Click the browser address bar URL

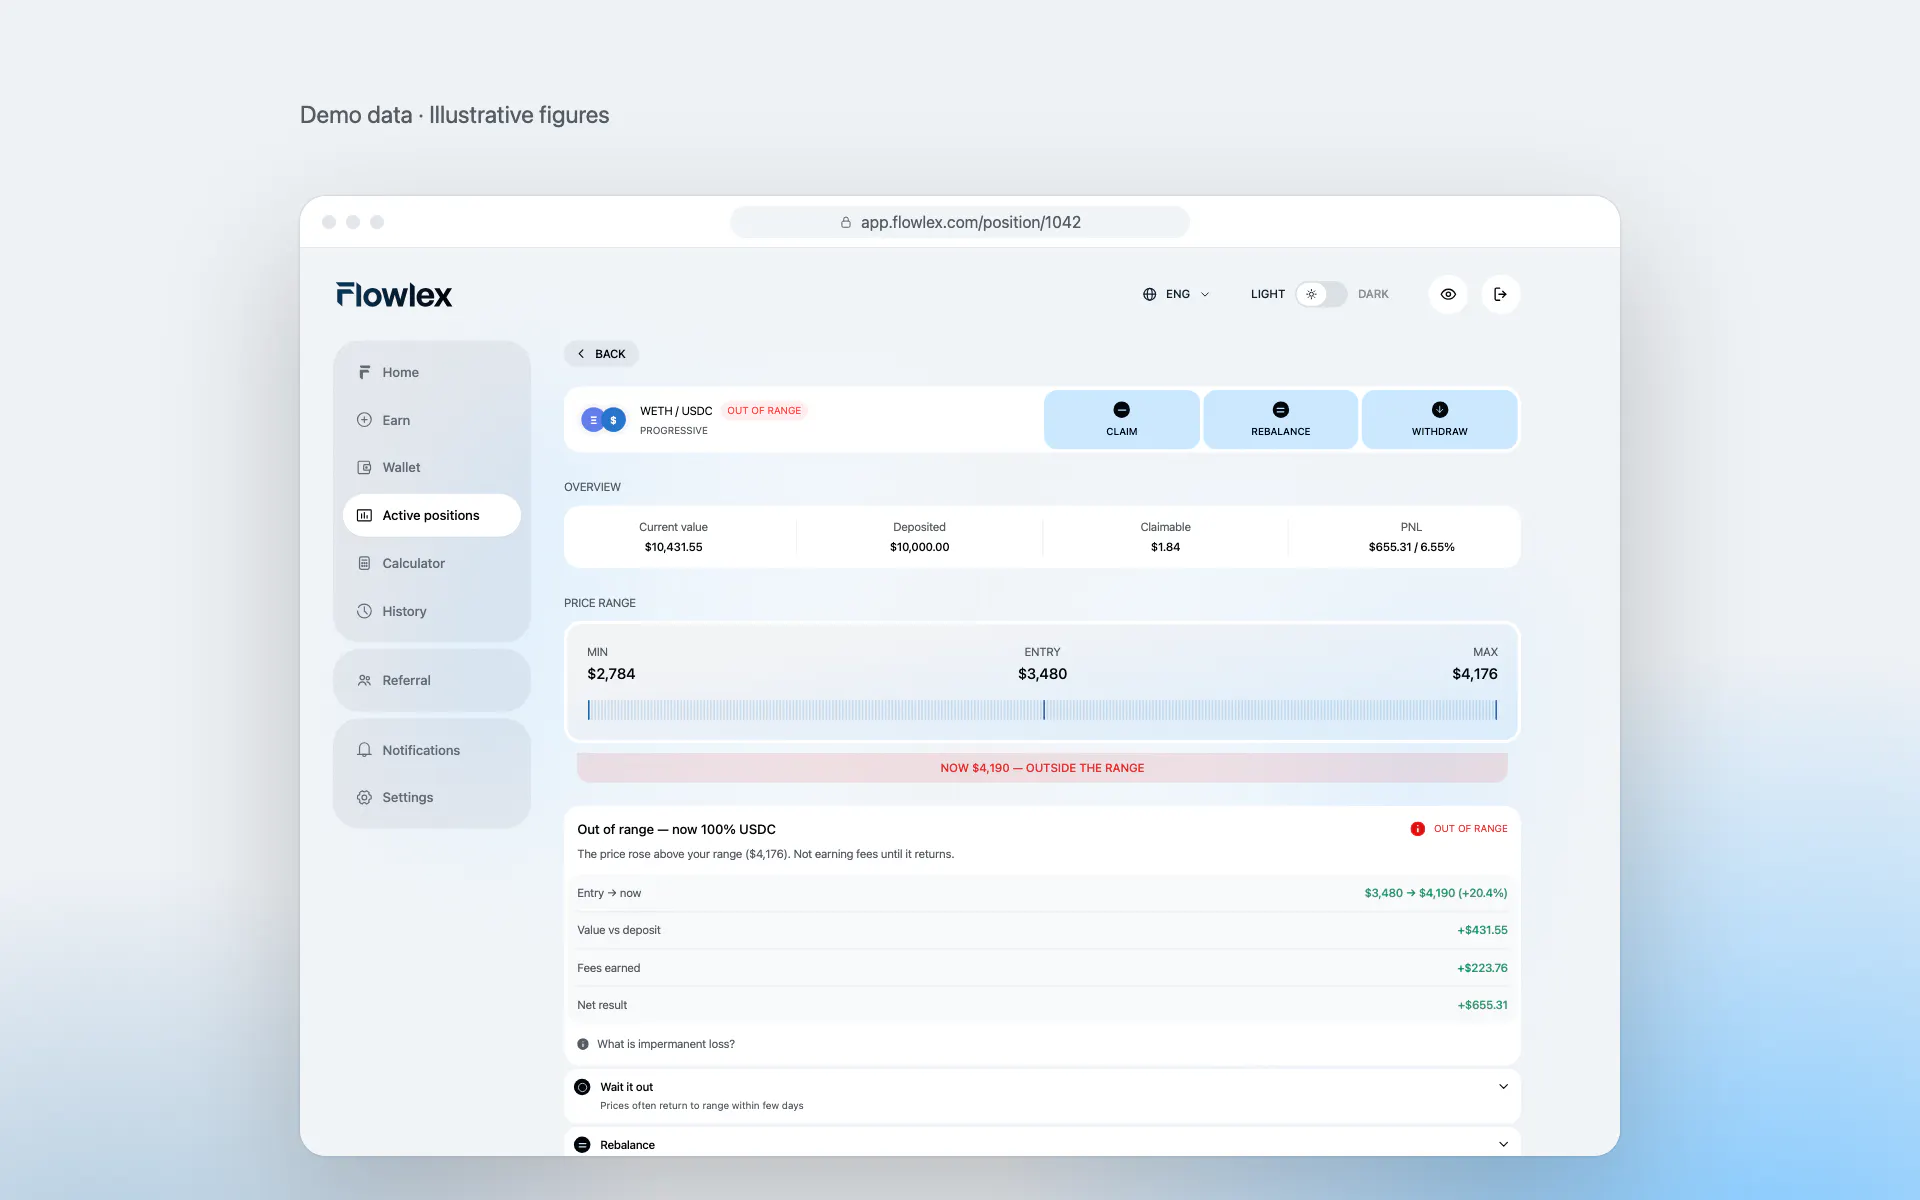960,222
